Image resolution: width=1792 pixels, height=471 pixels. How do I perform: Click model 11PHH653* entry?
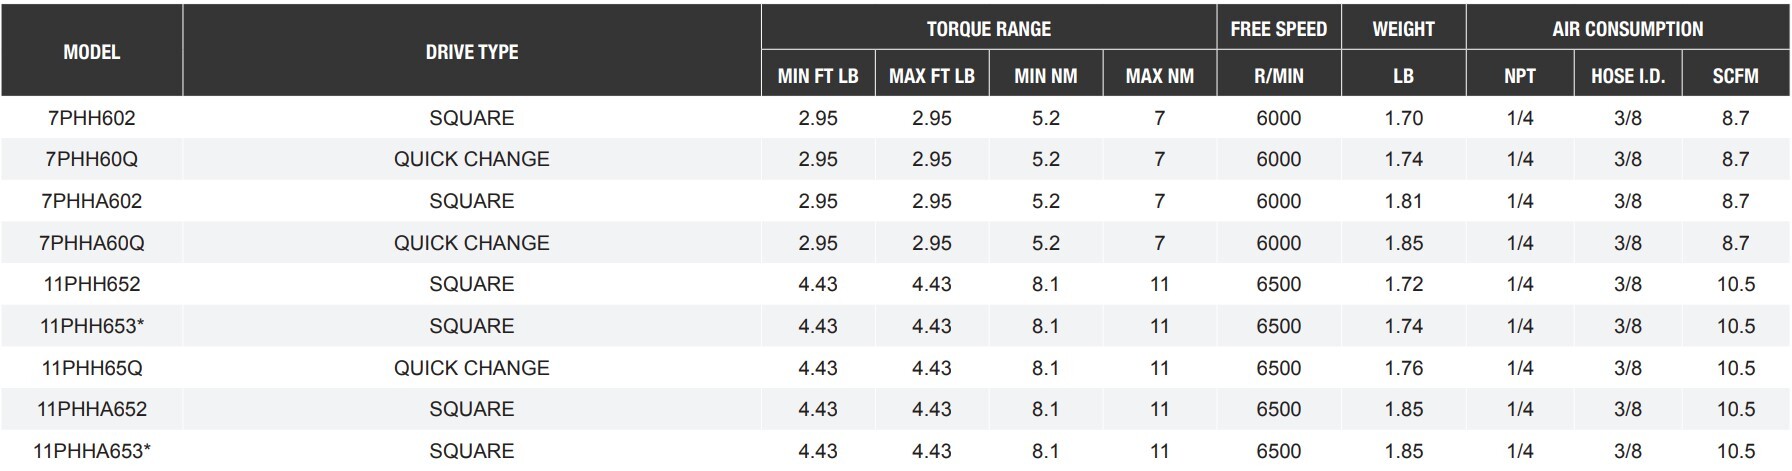click(x=91, y=326)
